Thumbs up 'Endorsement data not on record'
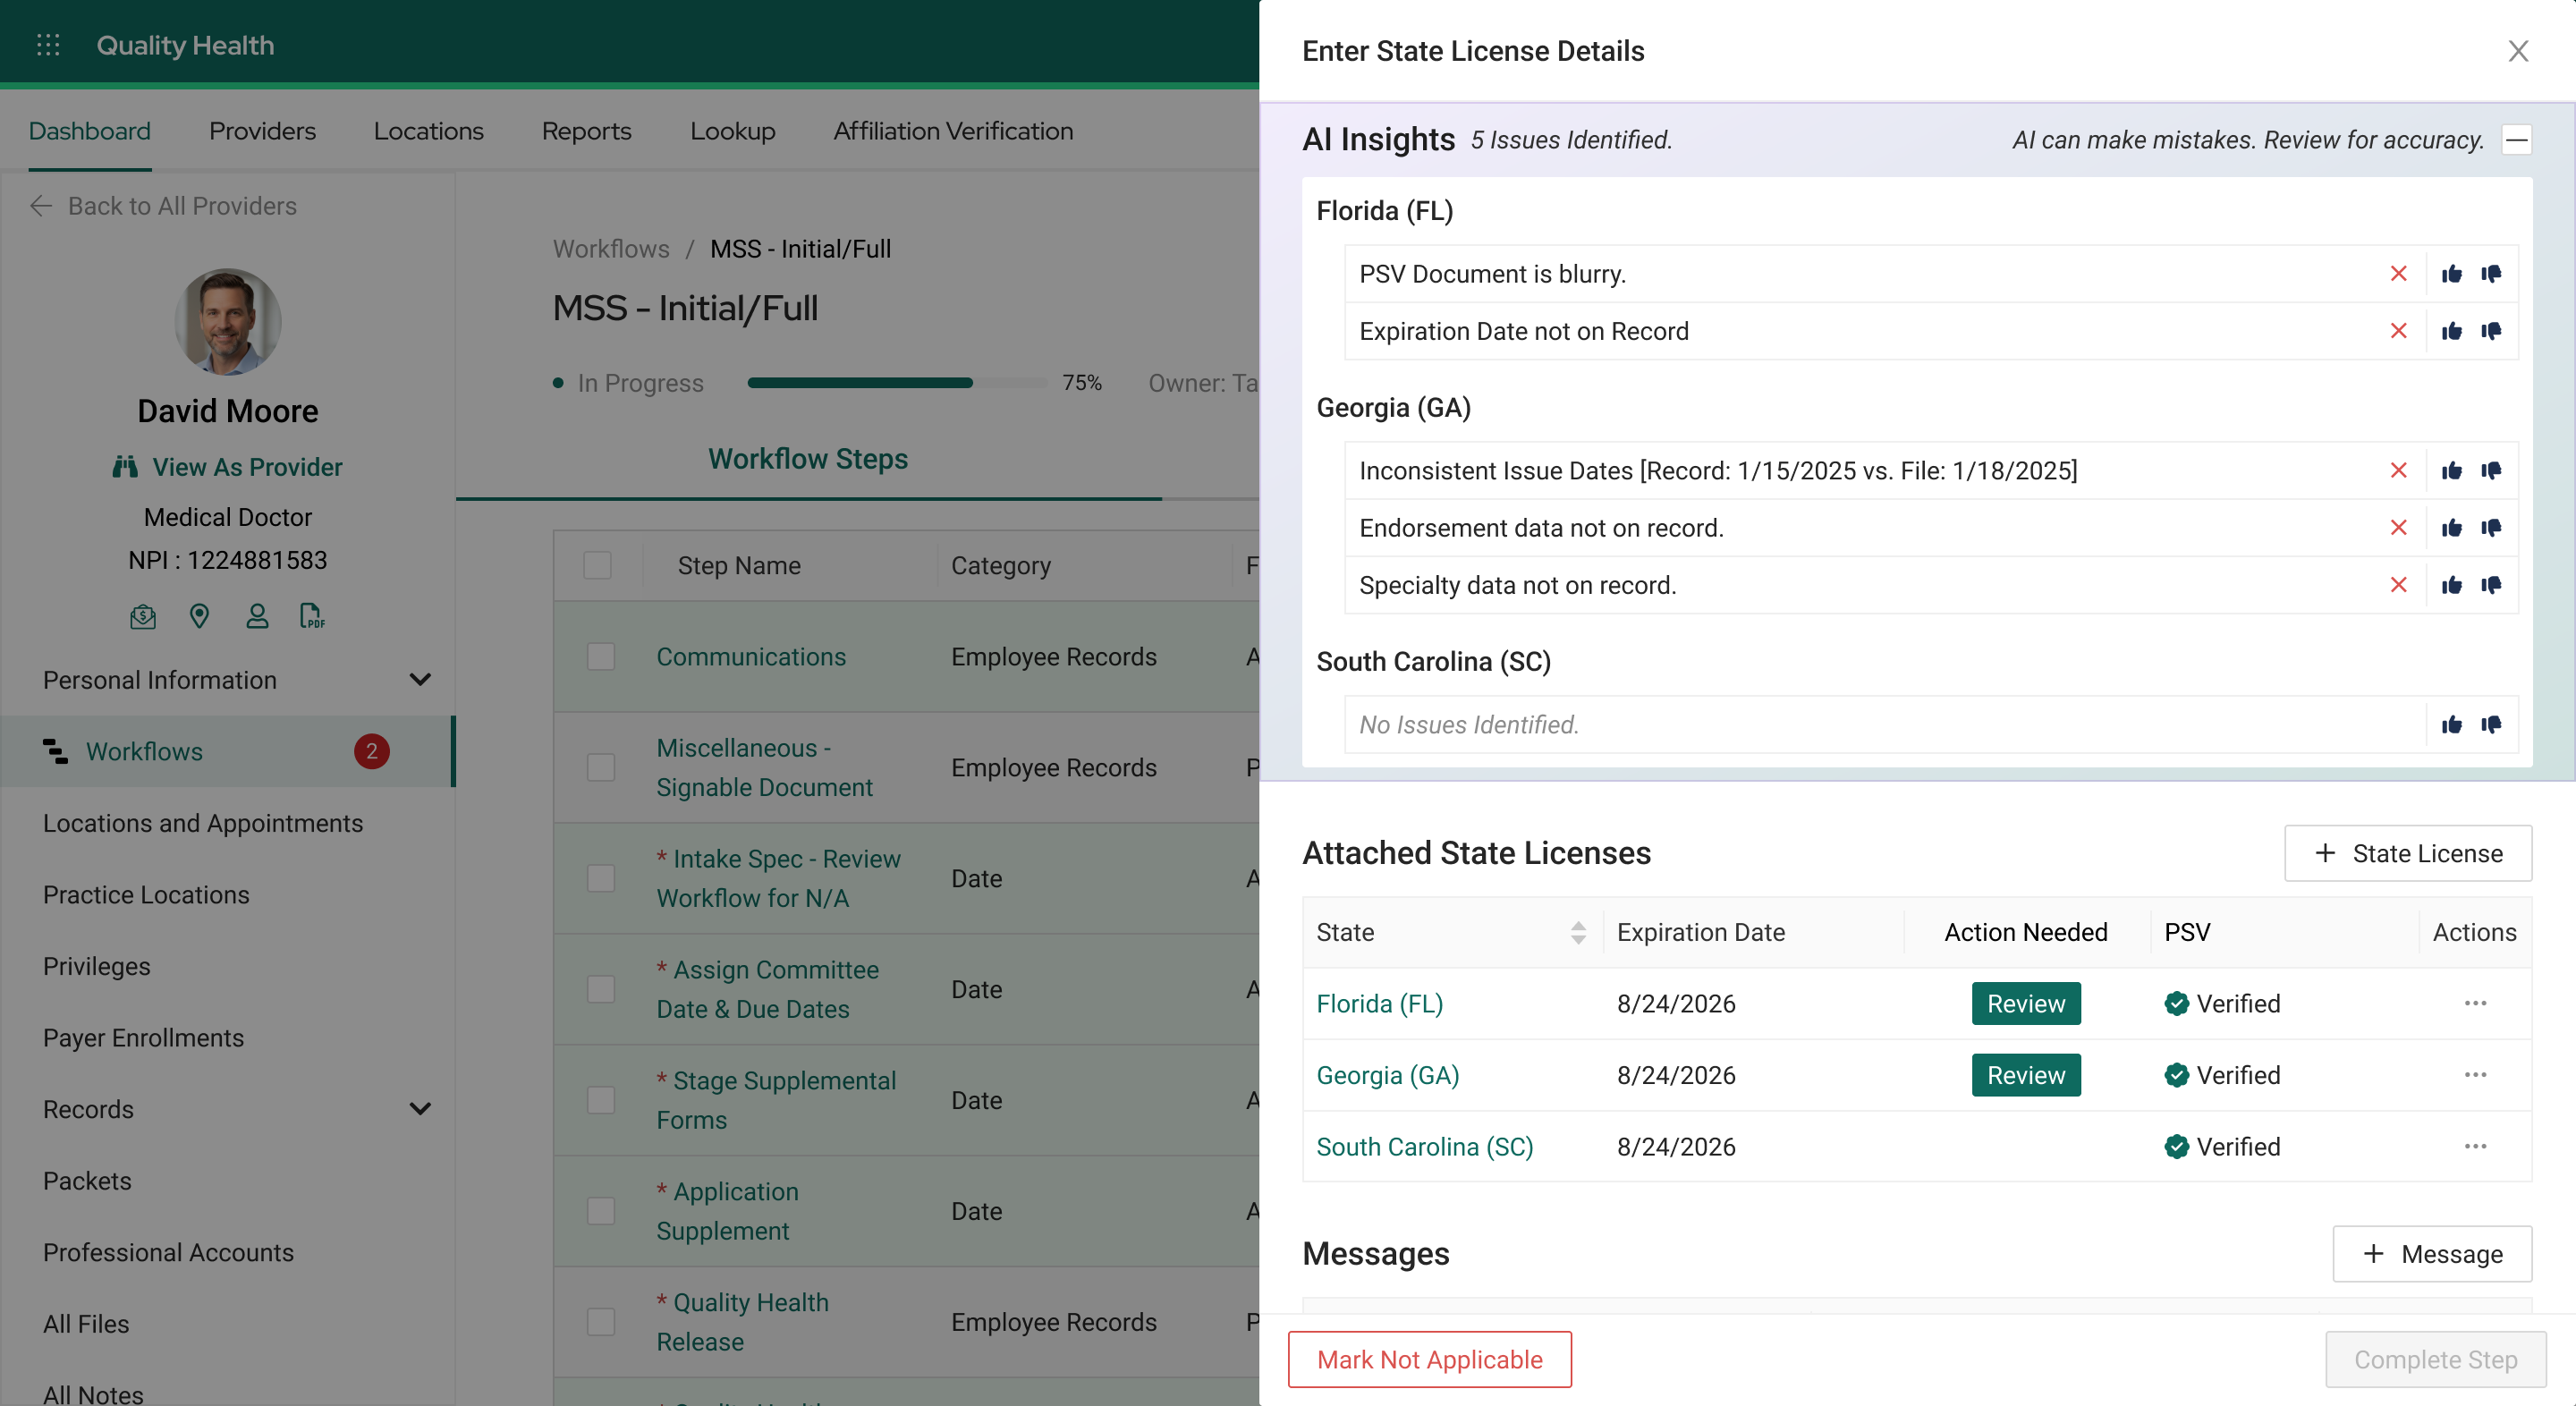 click(x=2451, y=528)
